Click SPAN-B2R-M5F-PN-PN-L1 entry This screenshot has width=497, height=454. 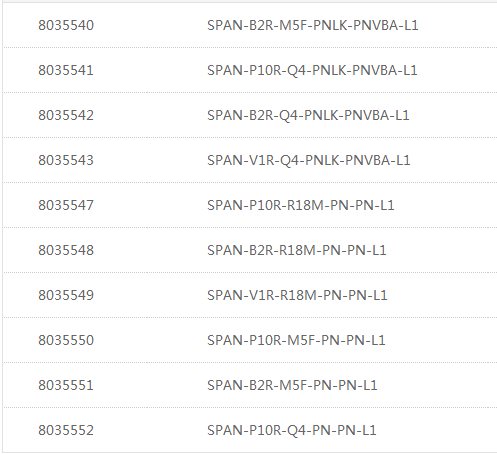(292, 385)
